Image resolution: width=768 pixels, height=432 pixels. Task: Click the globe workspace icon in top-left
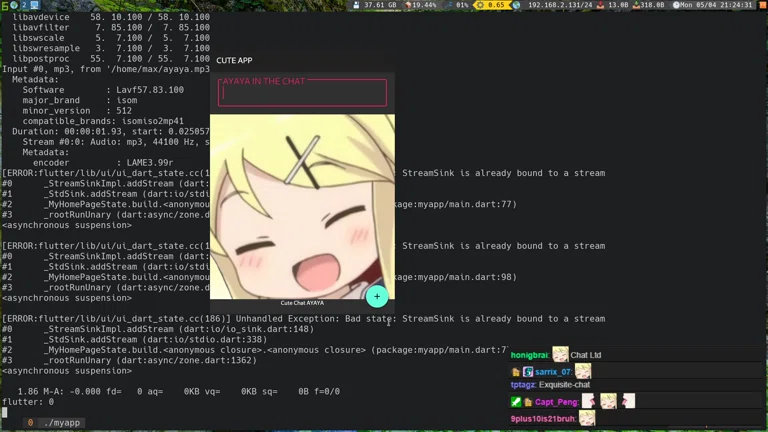point(14,5)
